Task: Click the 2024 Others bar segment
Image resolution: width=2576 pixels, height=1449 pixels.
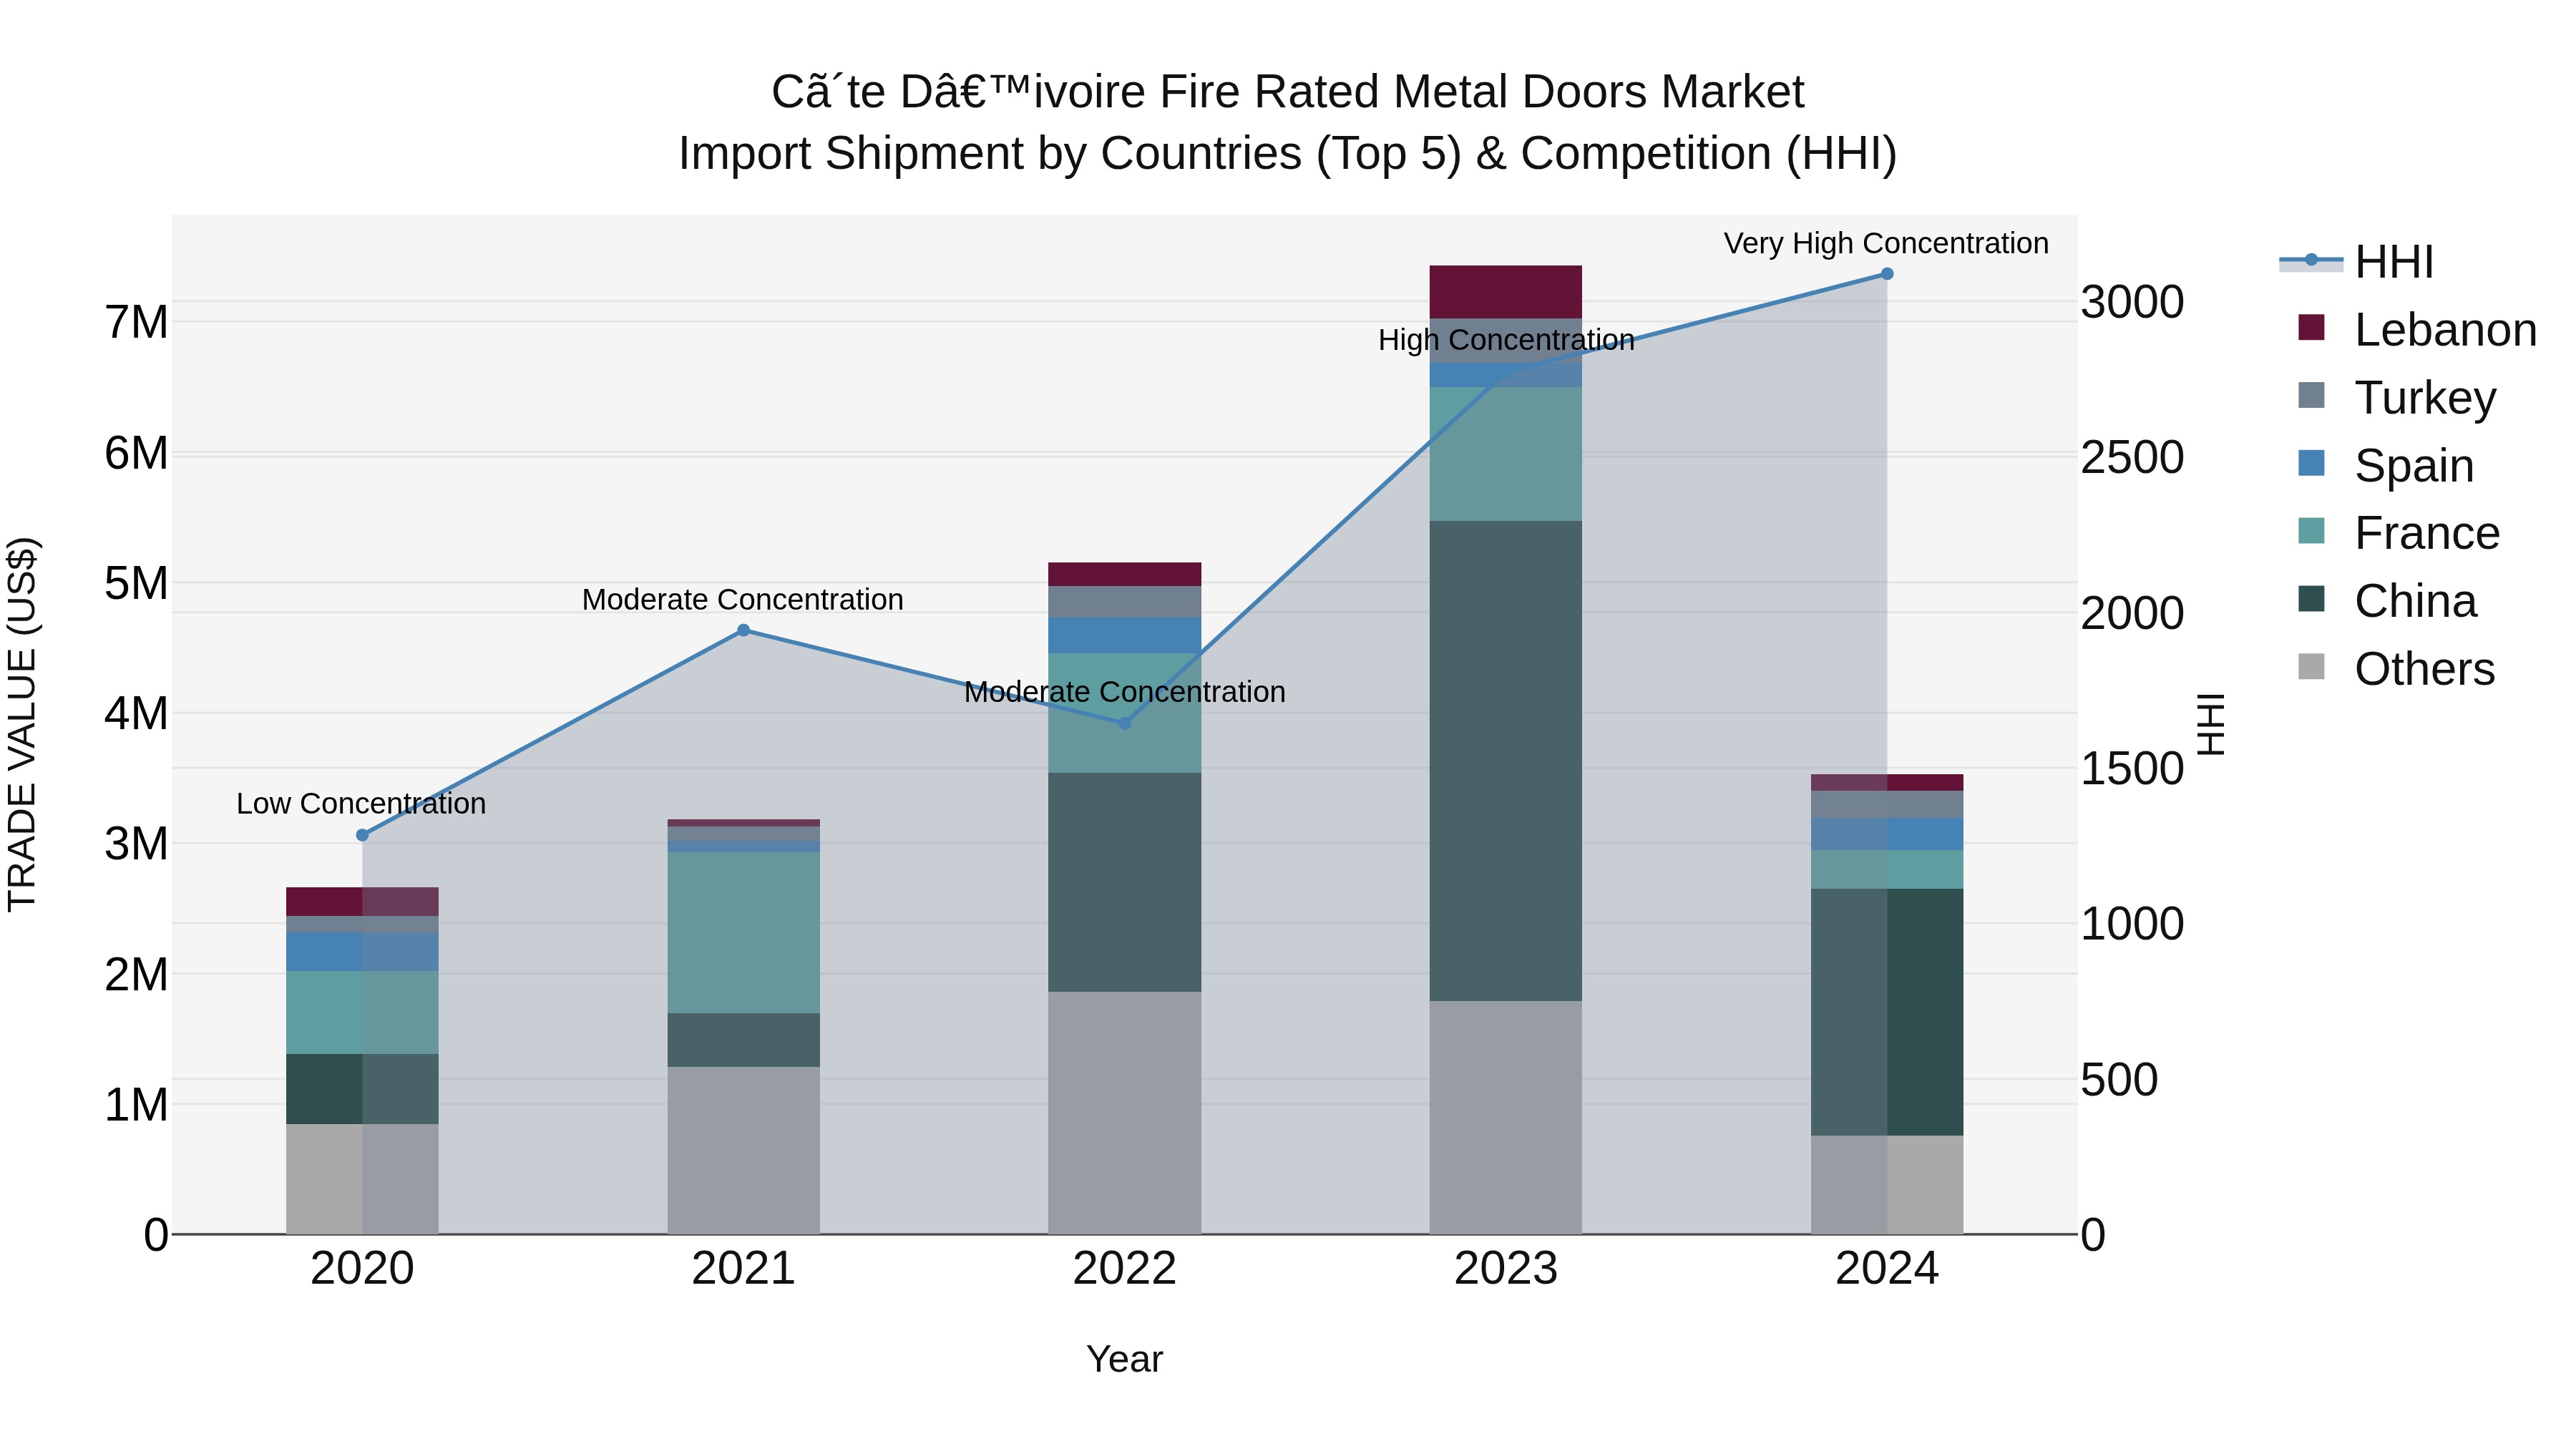Action: [1887, 1184]
